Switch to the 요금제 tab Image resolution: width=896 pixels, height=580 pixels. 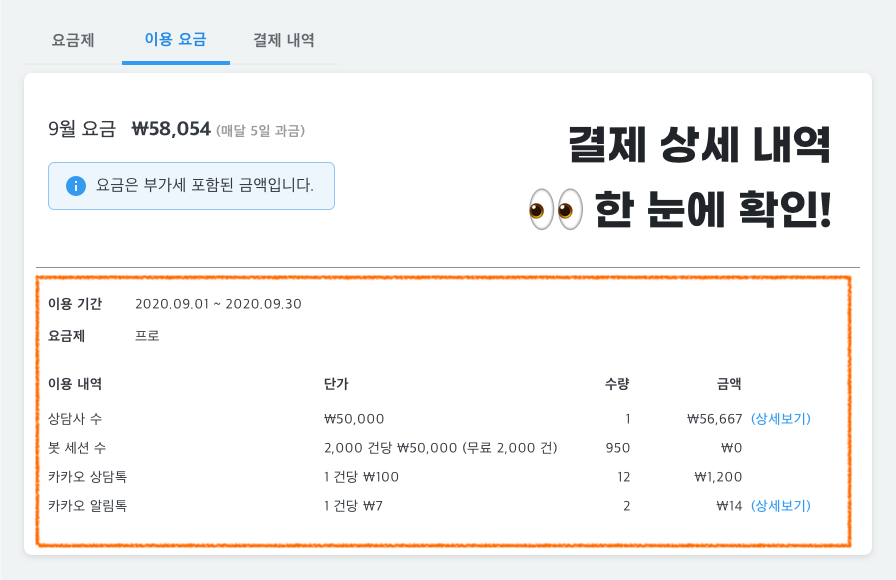pyautogui.click(x=73, y=40)
